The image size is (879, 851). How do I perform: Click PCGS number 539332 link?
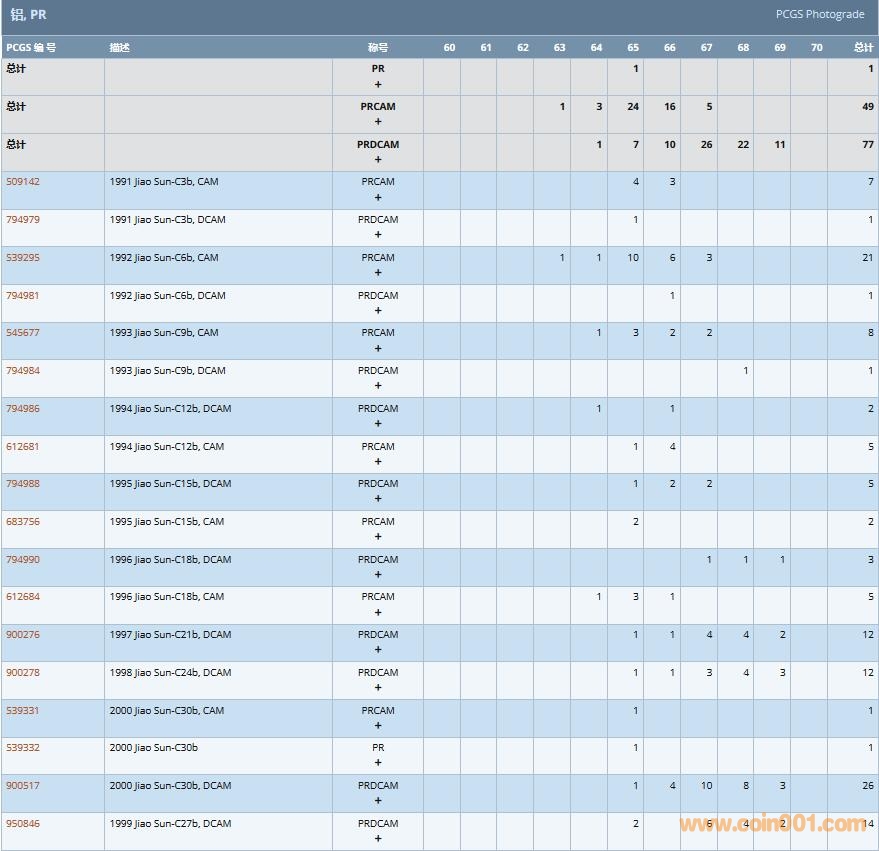pyautogui.click(x=23, y=748)
